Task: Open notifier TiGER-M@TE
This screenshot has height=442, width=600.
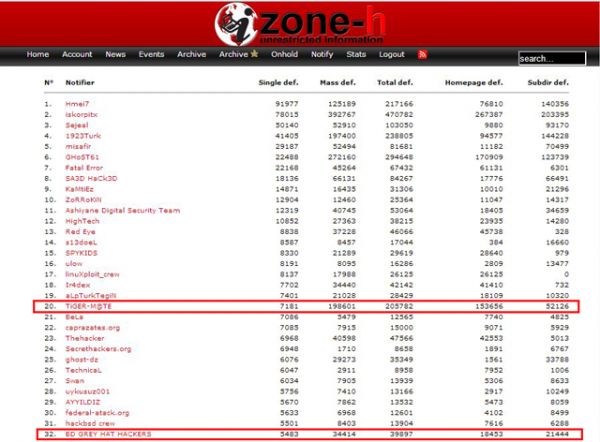Action: point(88,307)
